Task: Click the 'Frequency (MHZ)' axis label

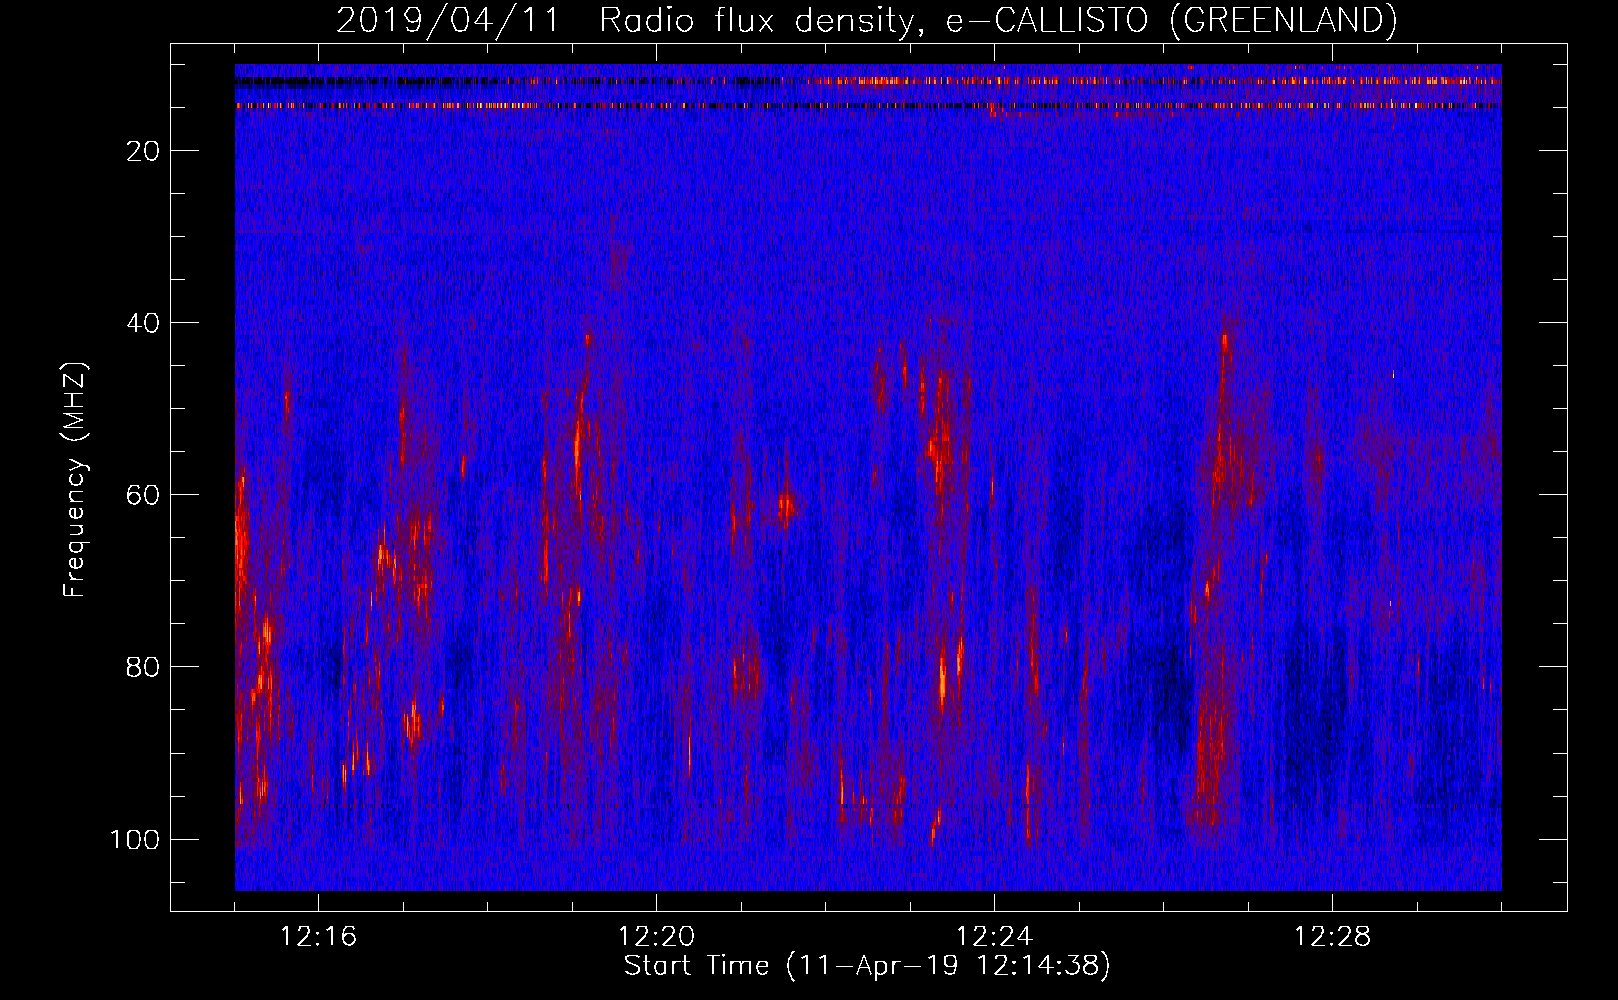Action: pos(76,480)
